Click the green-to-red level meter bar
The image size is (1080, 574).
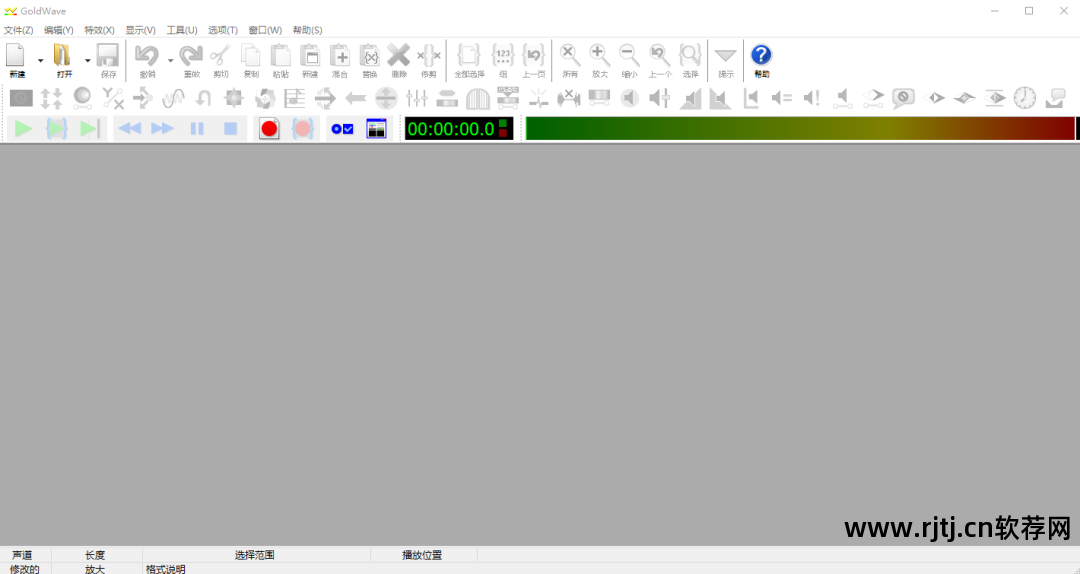pos(800,129)
